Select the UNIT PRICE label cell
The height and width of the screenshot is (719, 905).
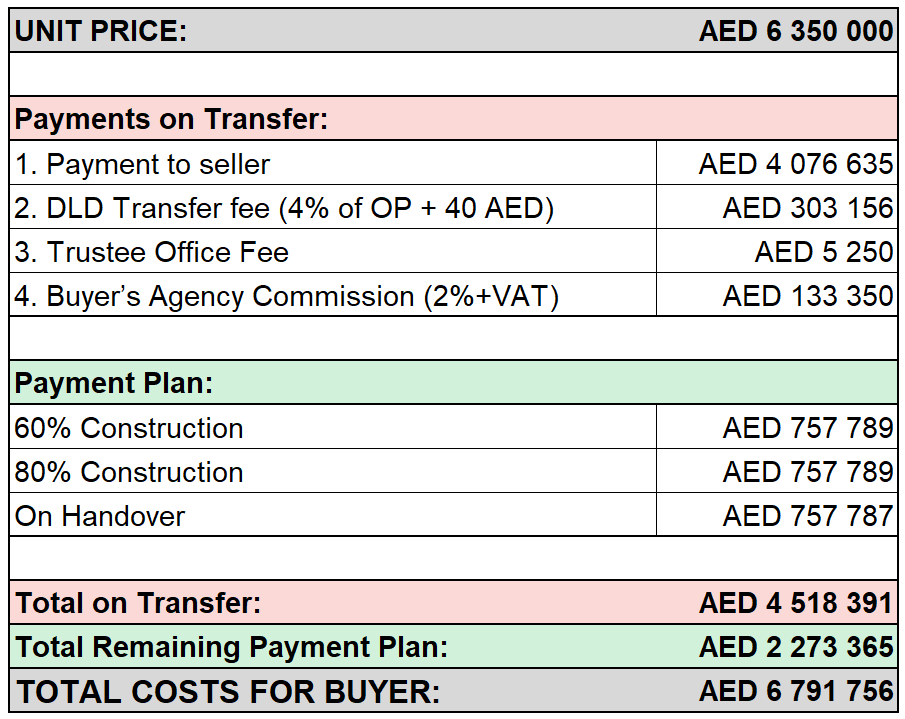pos(101,31)
